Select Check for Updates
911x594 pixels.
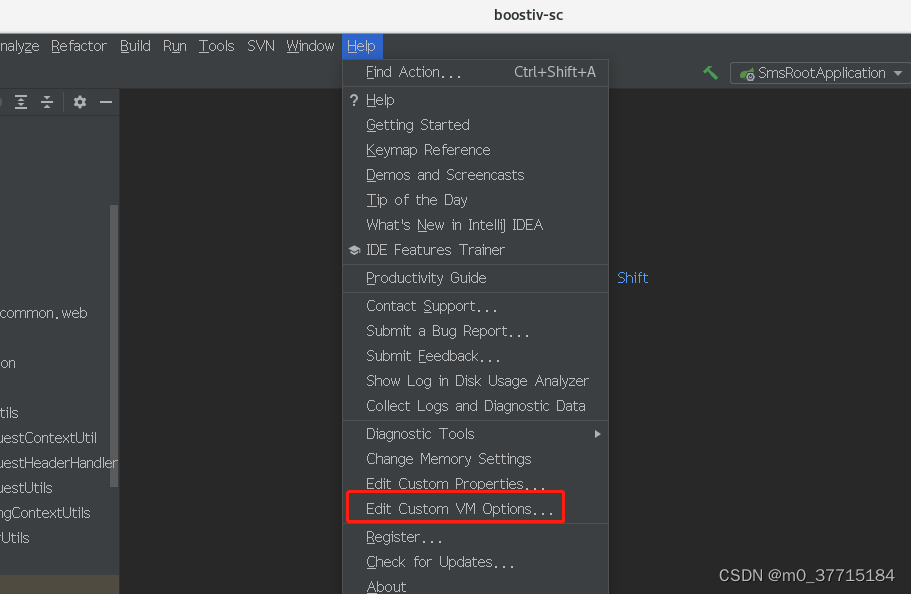441,562
